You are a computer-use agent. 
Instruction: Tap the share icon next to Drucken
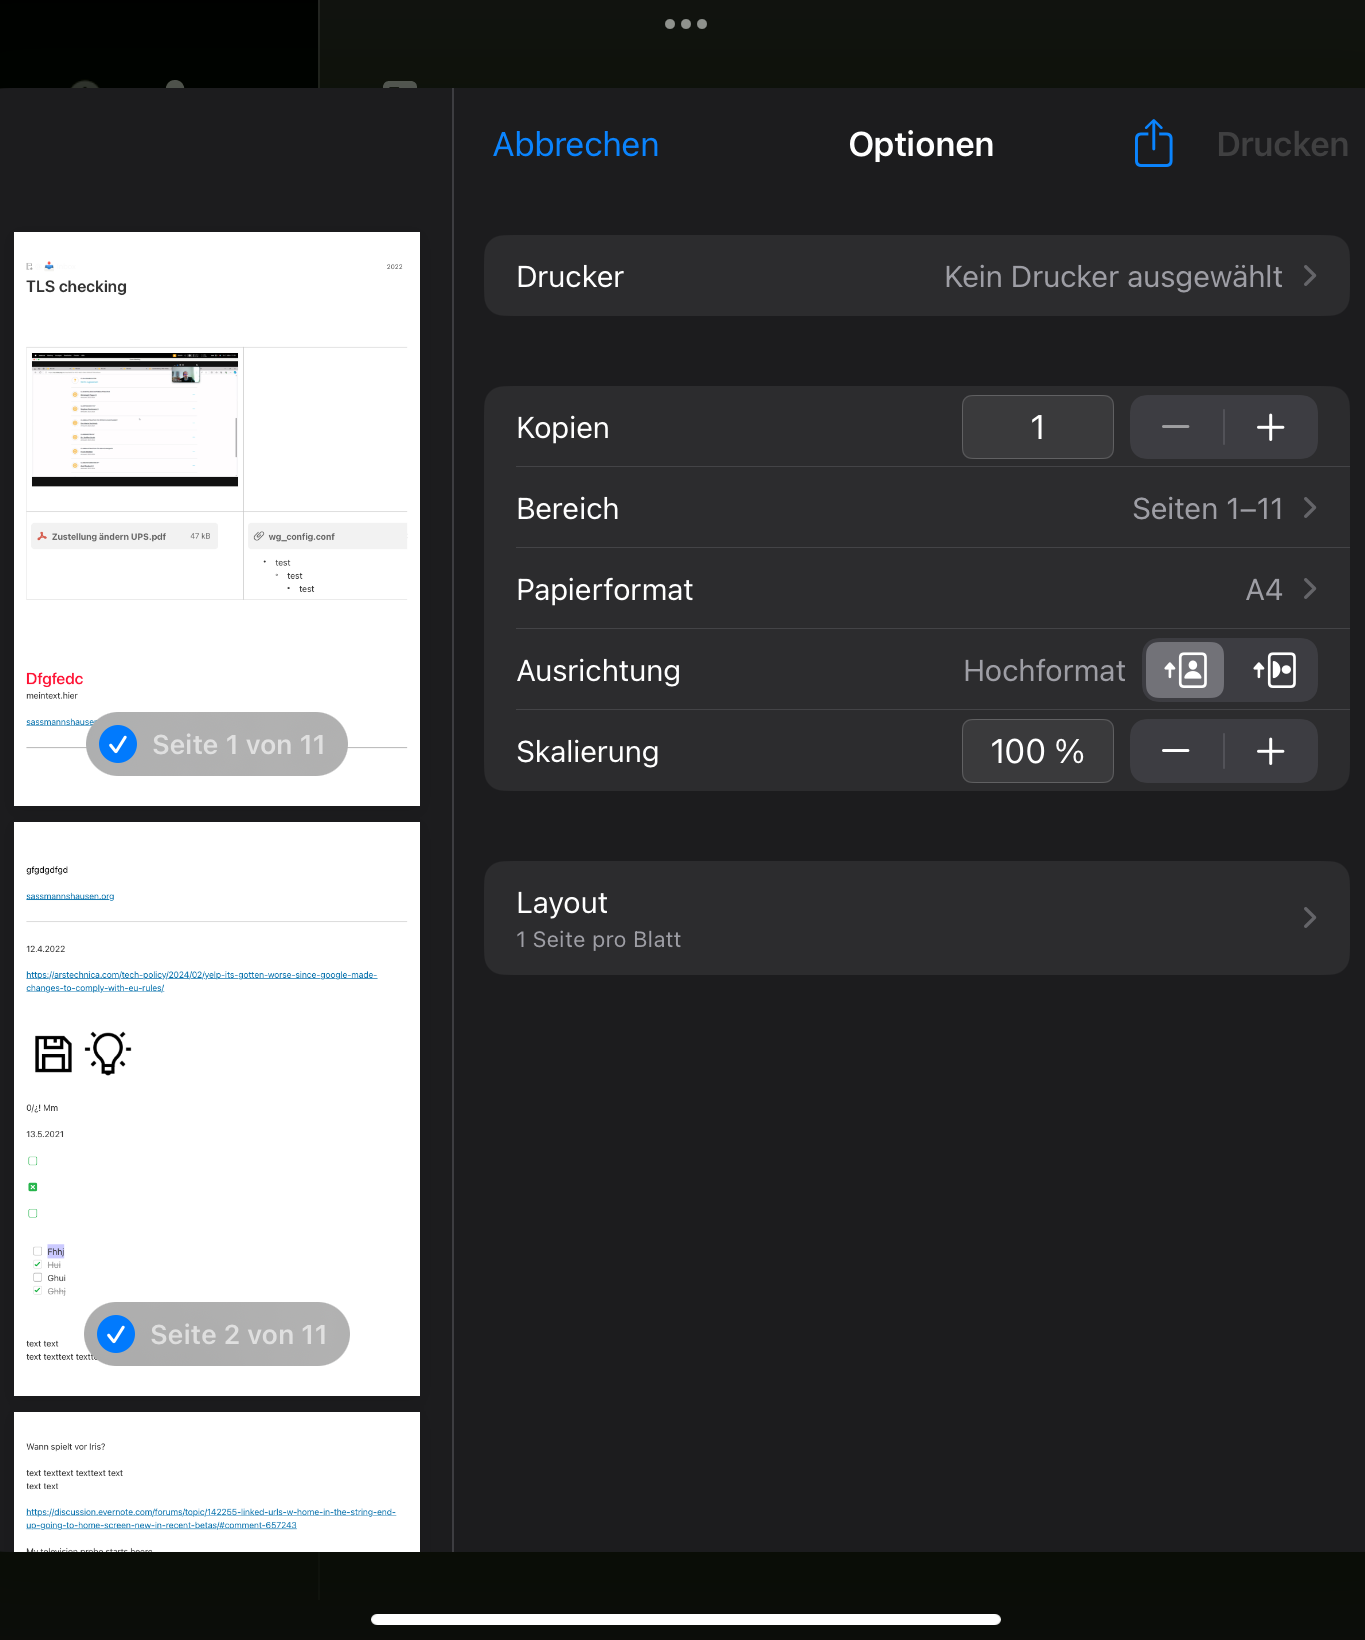click(1153, 144)
